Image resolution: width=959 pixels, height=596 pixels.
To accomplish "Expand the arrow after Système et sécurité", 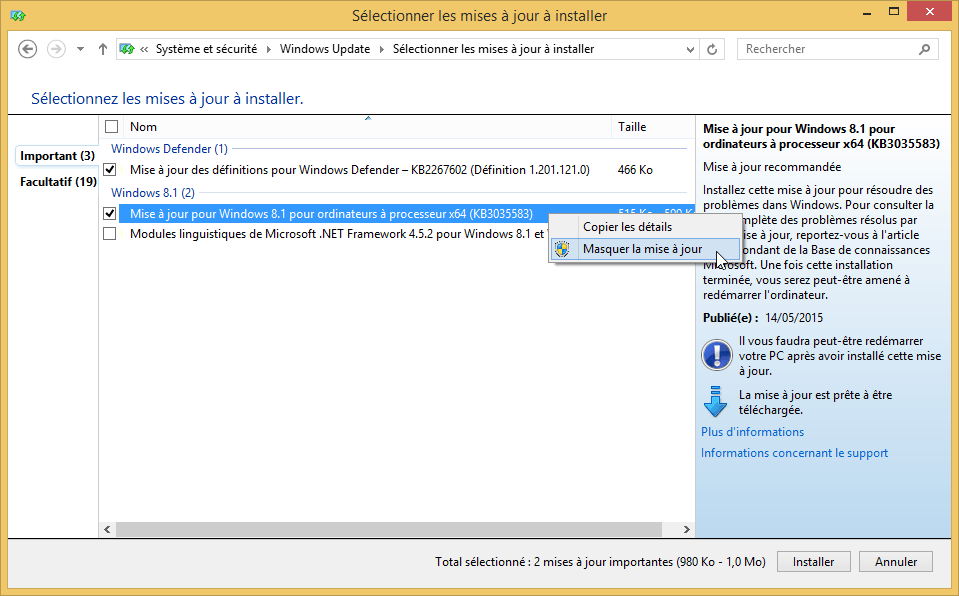I will click(268, 49).
